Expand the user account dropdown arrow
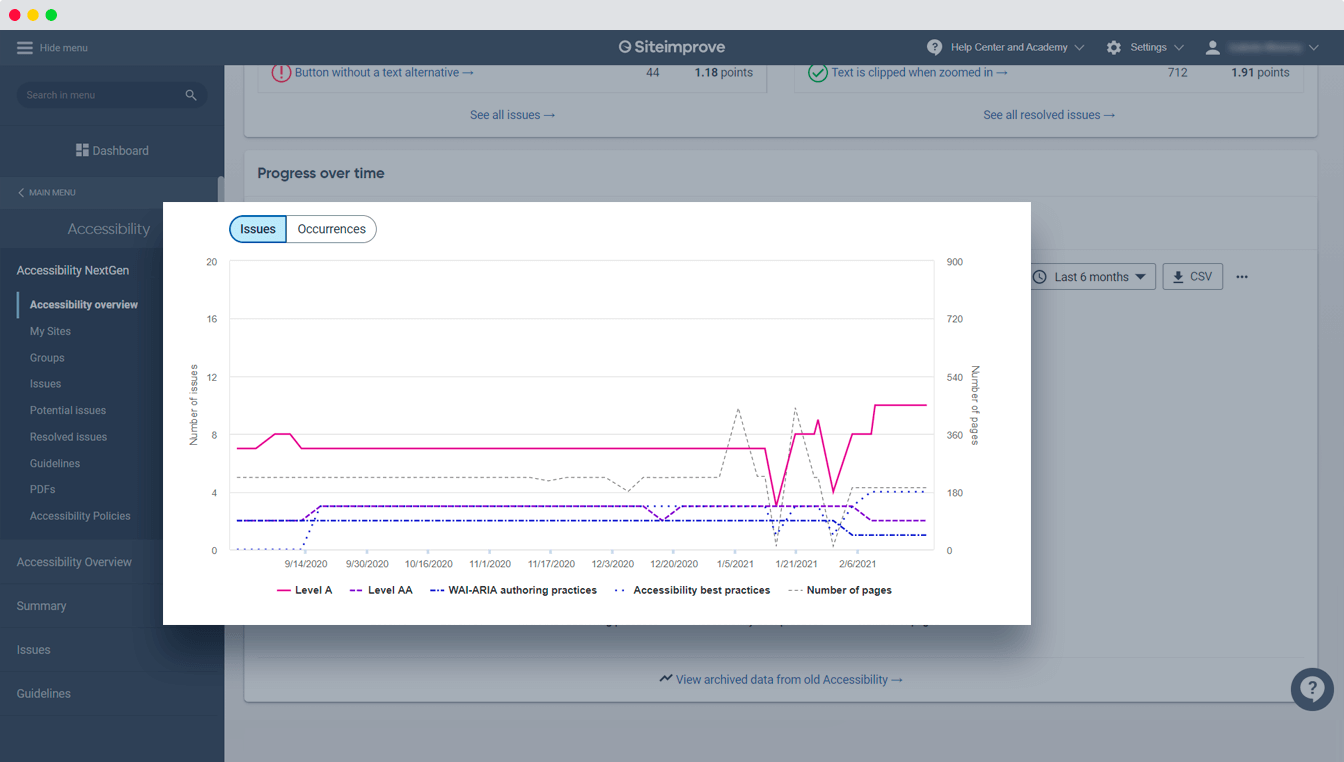 click(x=1314, y=47)
